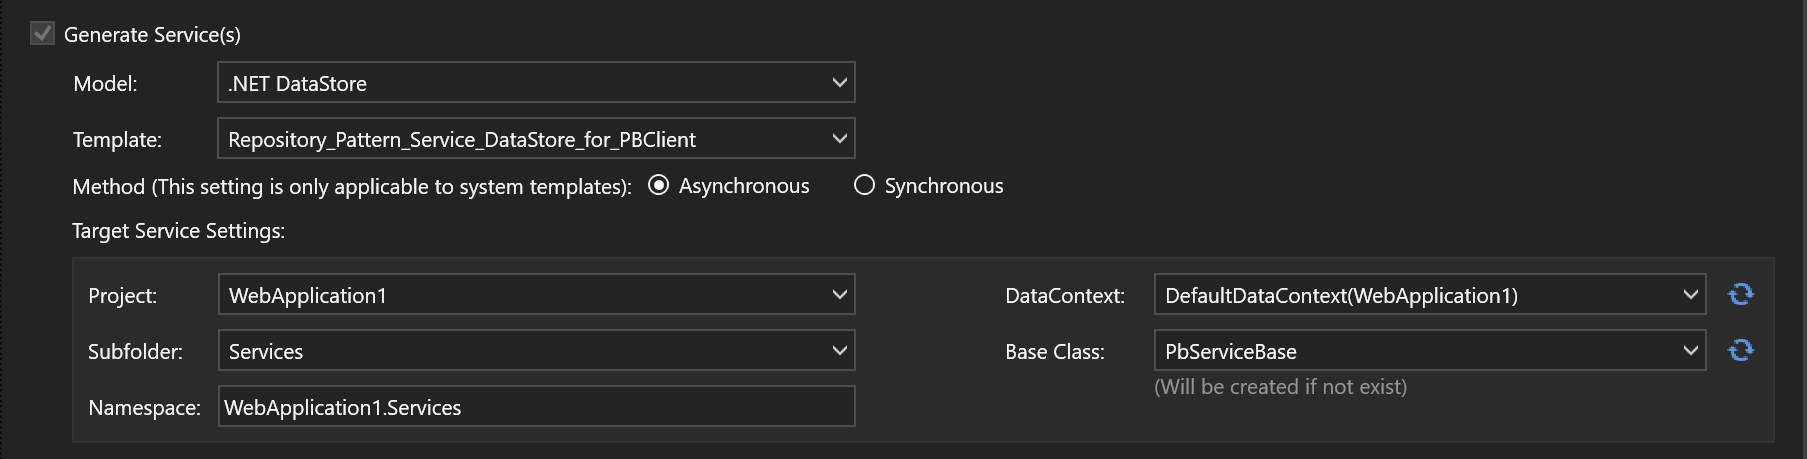Click the Base Class: field label
Image resolution: width=1807 pixels, height=459 pixels.
click(1054, 352)
